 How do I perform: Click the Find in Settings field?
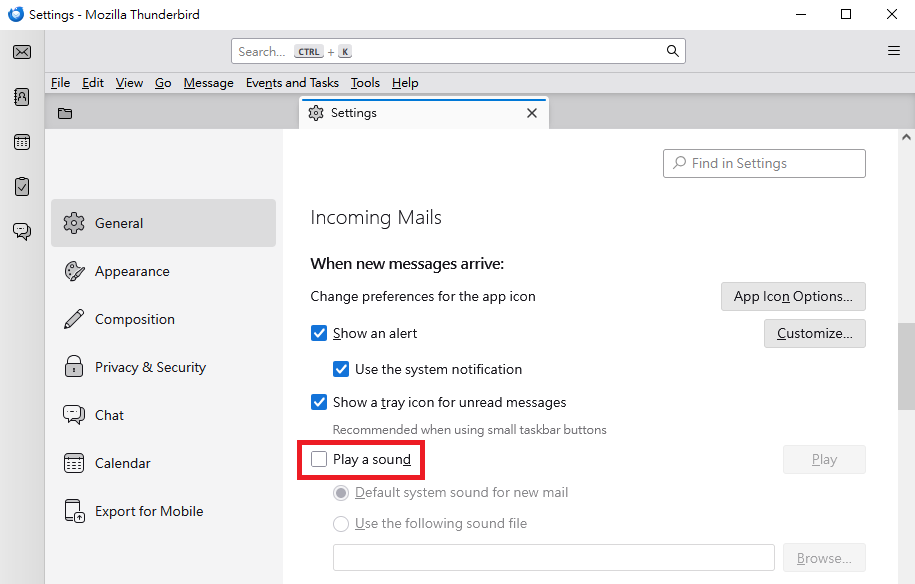(765, 163)
